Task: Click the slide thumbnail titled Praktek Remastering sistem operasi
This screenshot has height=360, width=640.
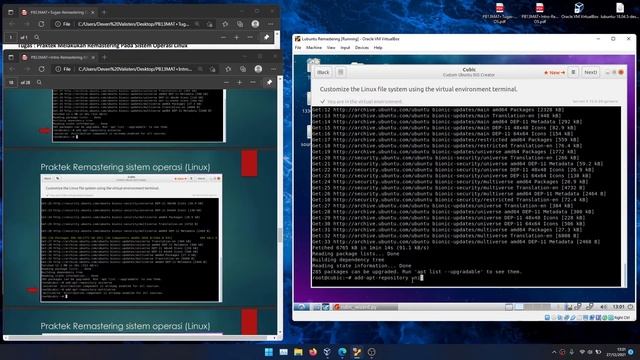Action: pyautogui.click(x=131, y=238)
